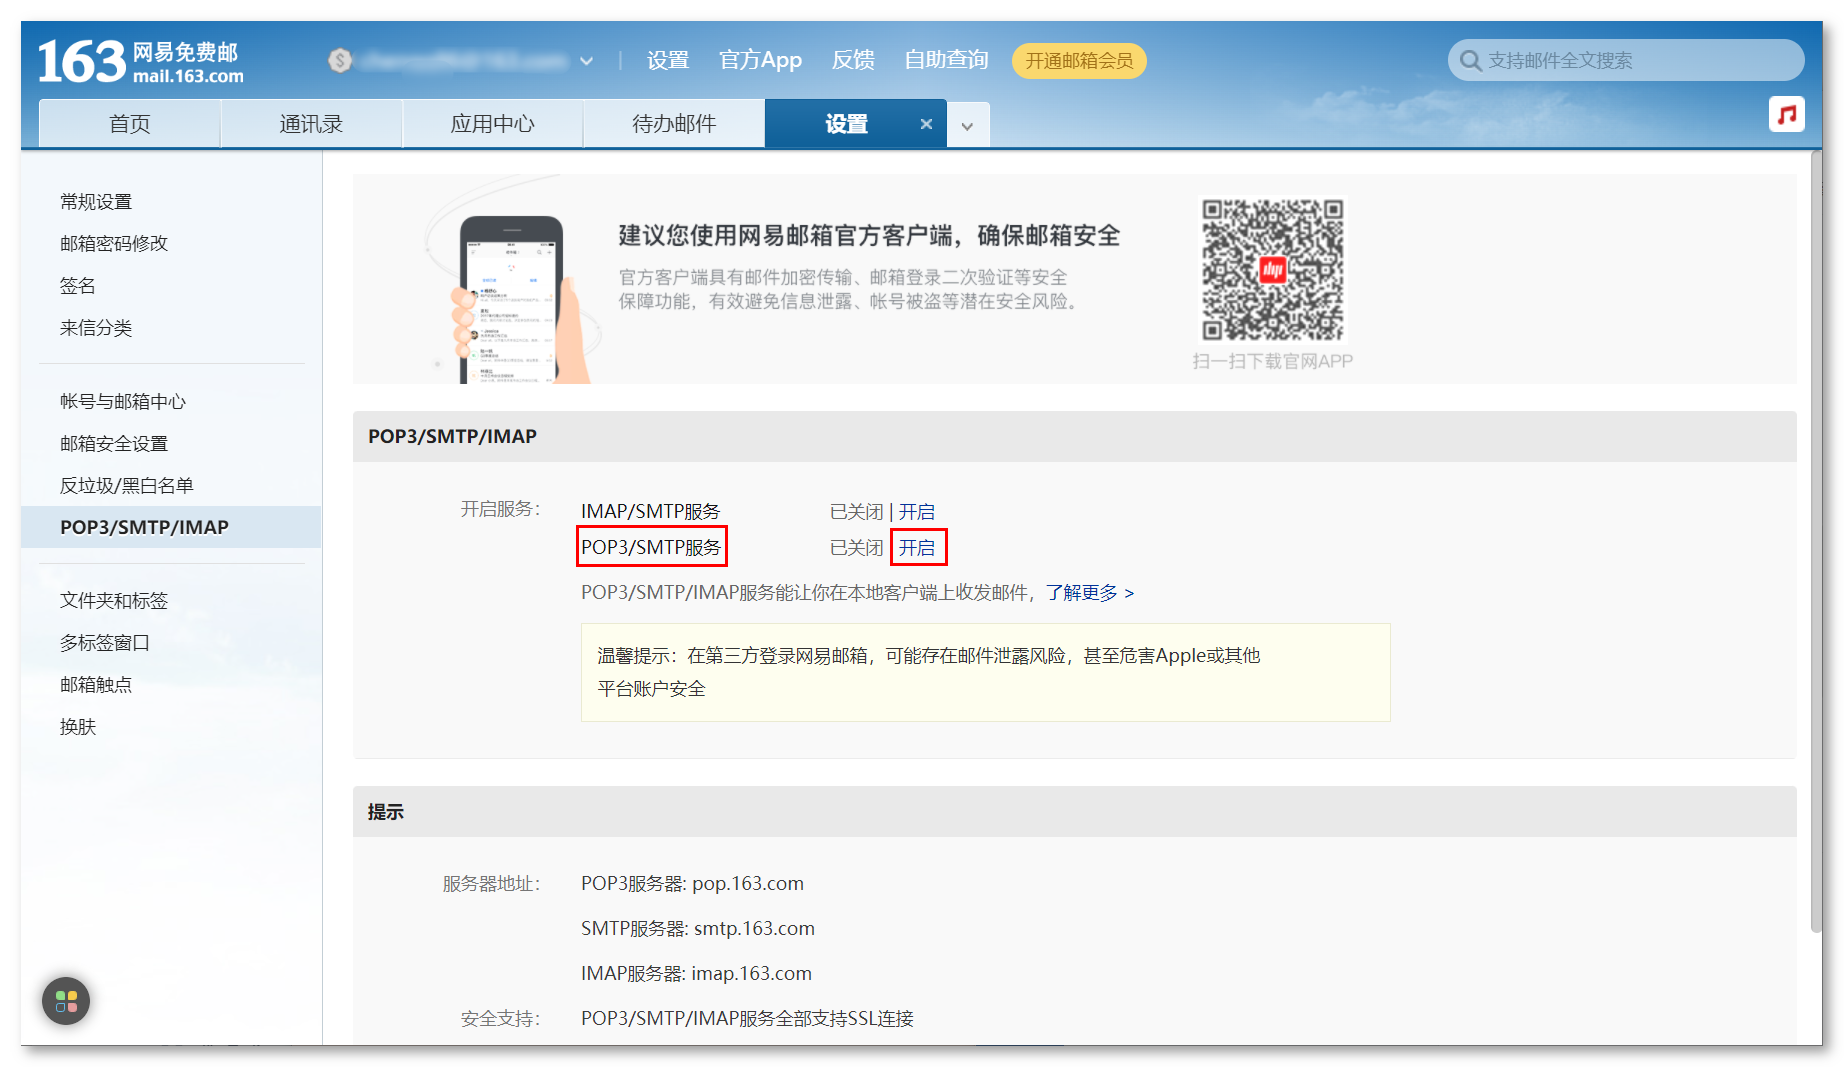Expand the account dropdown arrow
This screenshot has width=1844, height=1067.
tap(587, 61)
